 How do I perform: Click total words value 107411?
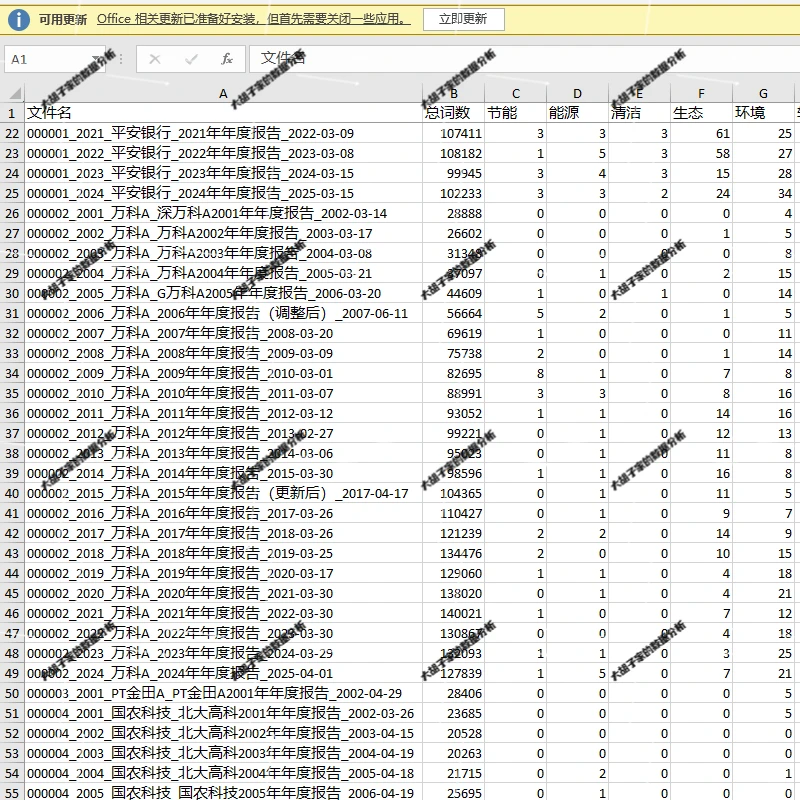[x=454, y=134]
